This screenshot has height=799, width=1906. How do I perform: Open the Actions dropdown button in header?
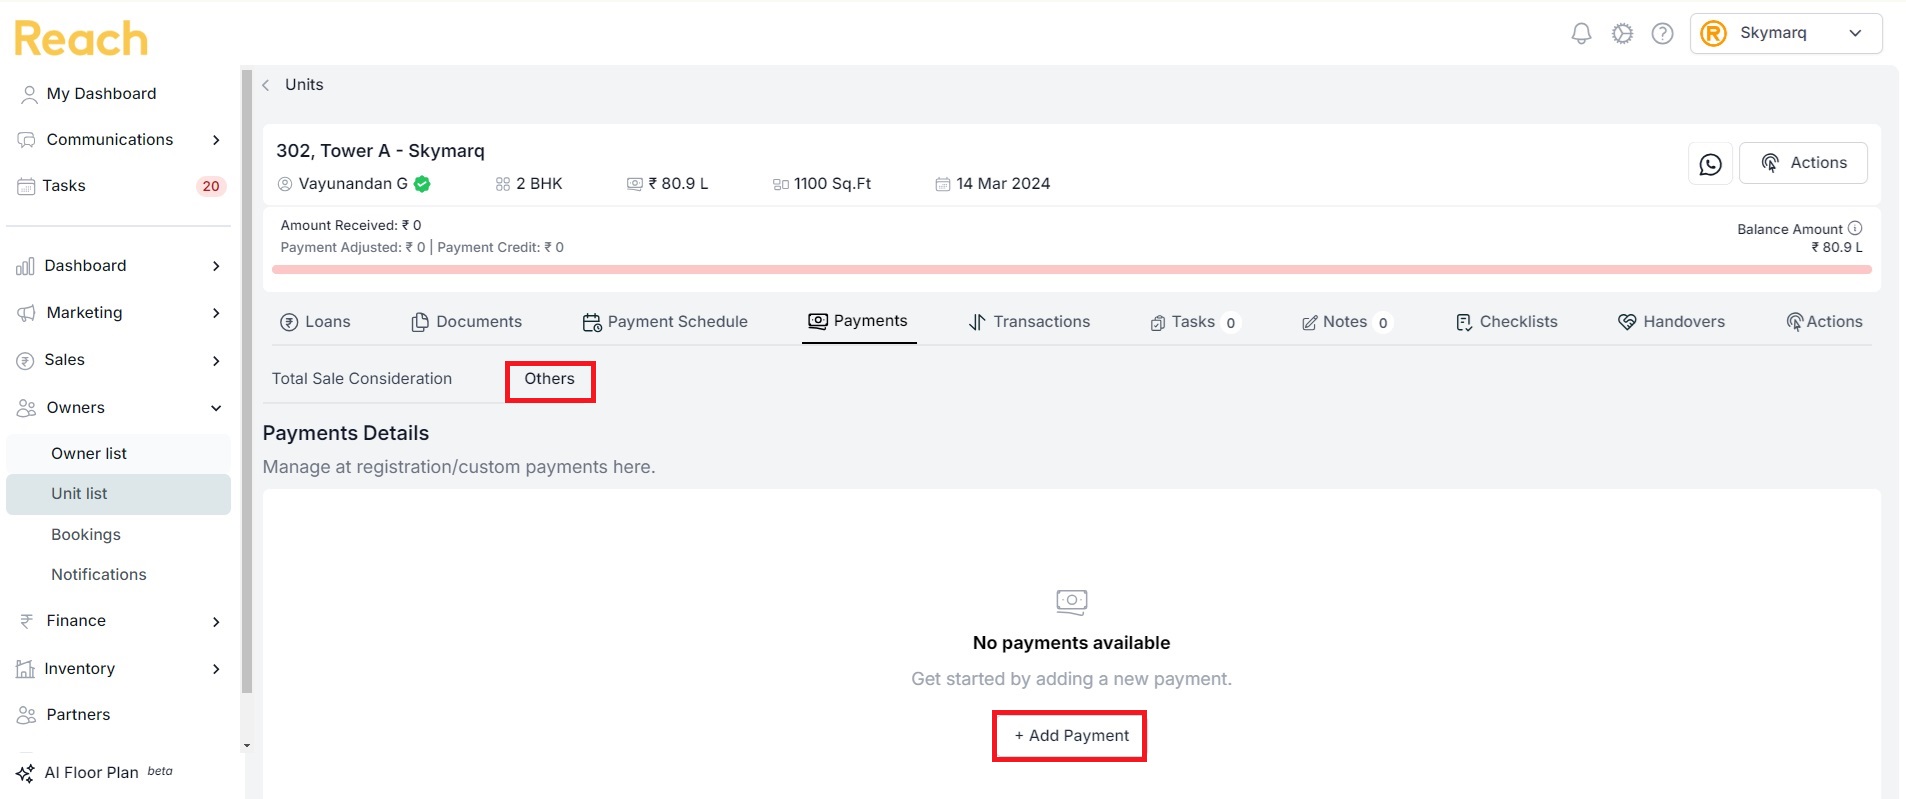point(1803,163)
